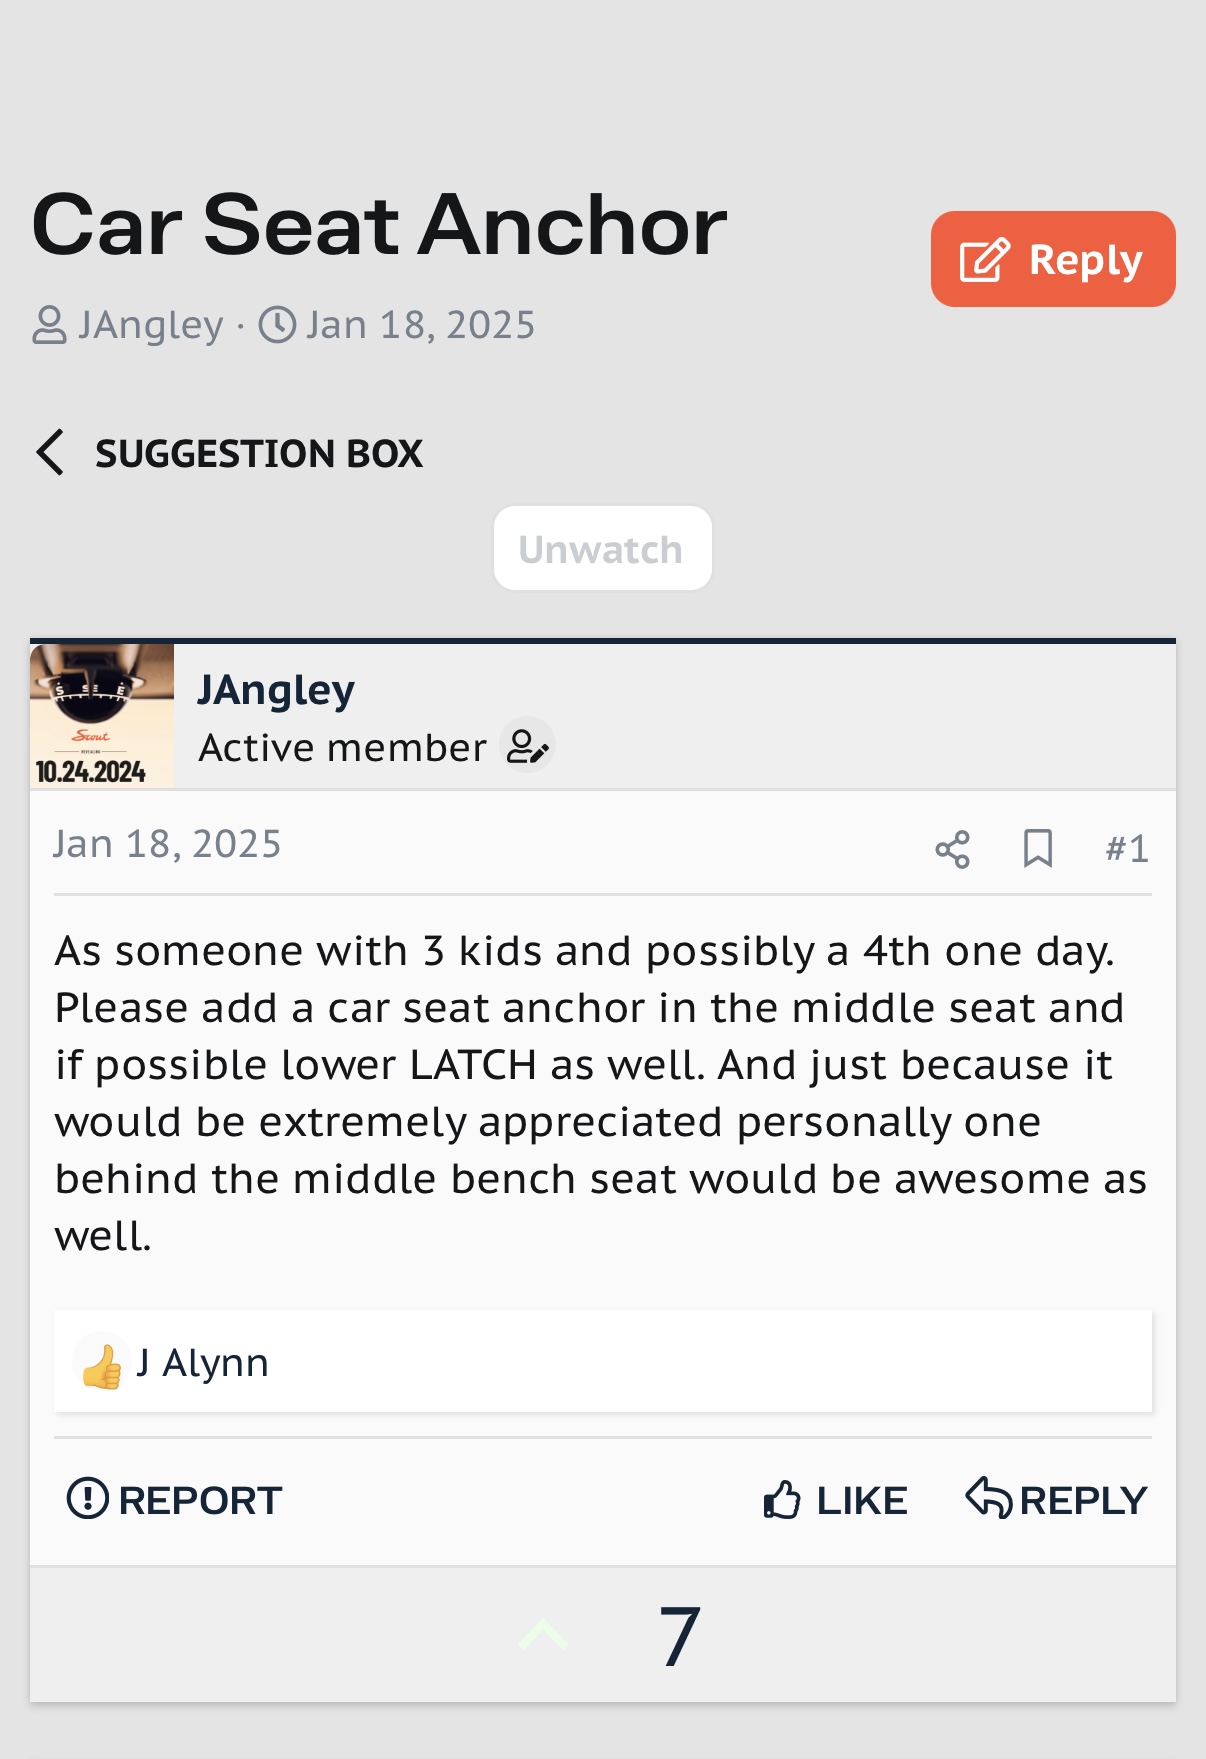View the J Alynn reaction user
The width and height of the screenshot is (1206, 1759).
(202, 1363)
